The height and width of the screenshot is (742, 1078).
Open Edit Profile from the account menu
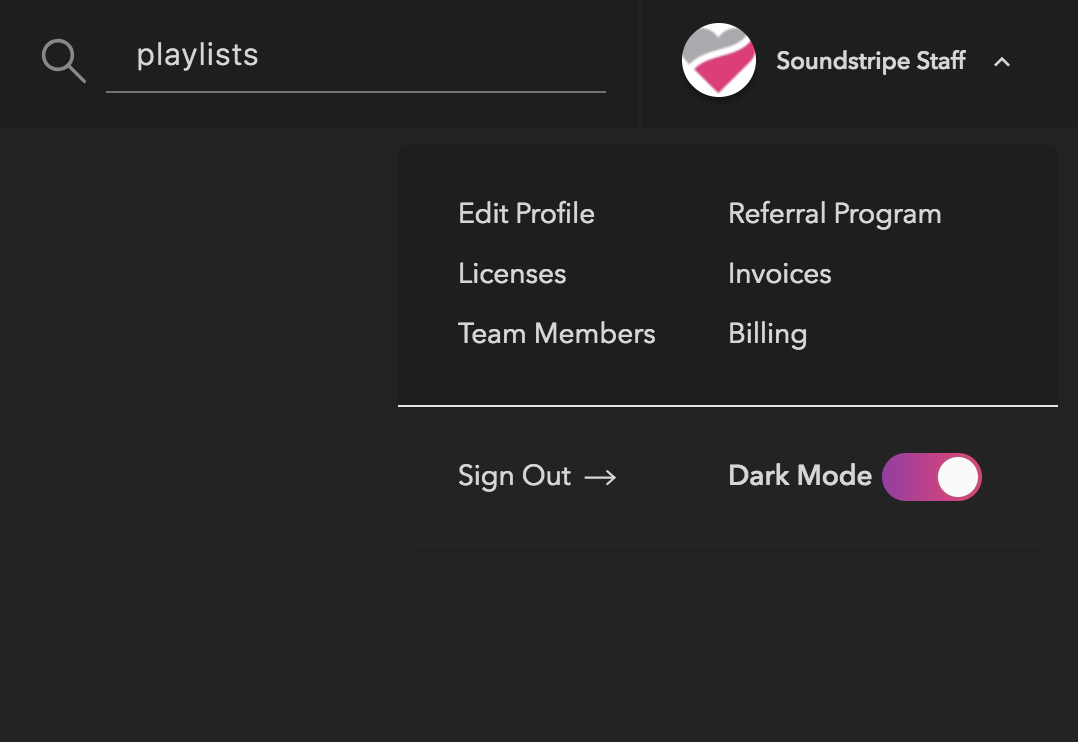[526, 214]
